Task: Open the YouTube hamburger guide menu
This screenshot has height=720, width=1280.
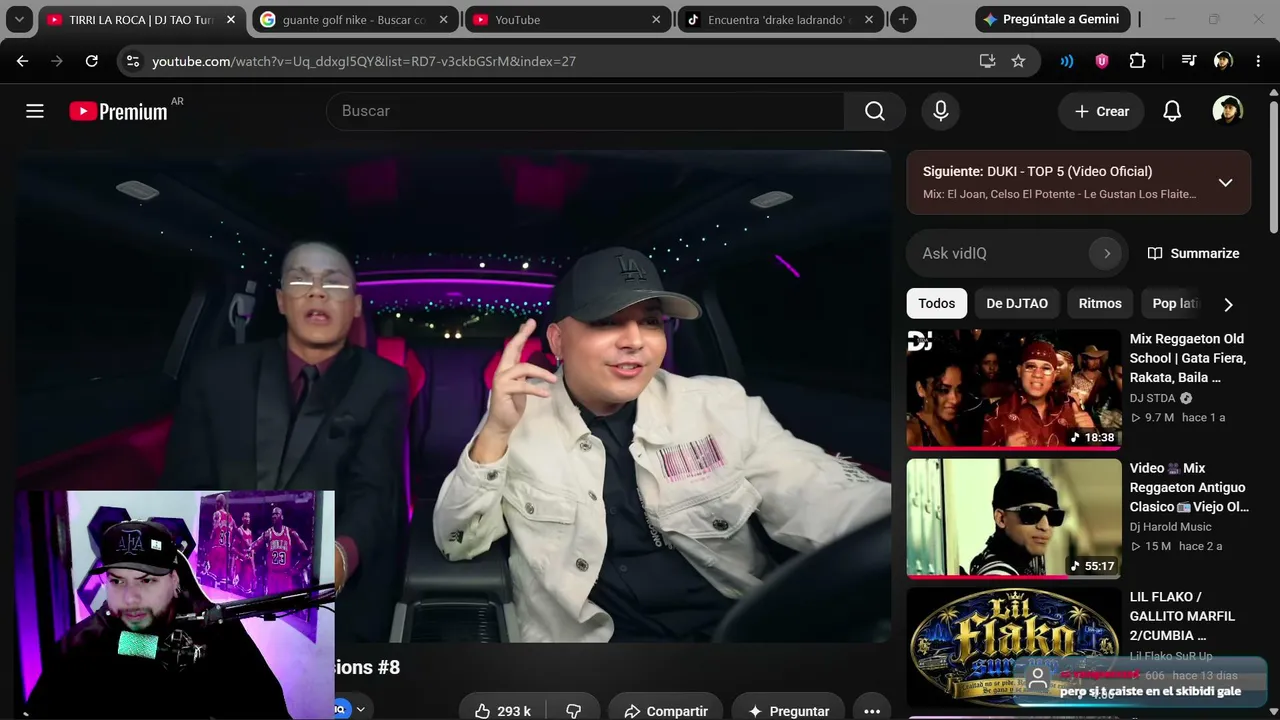Action: pyautogui.click(x=35, y=111)
